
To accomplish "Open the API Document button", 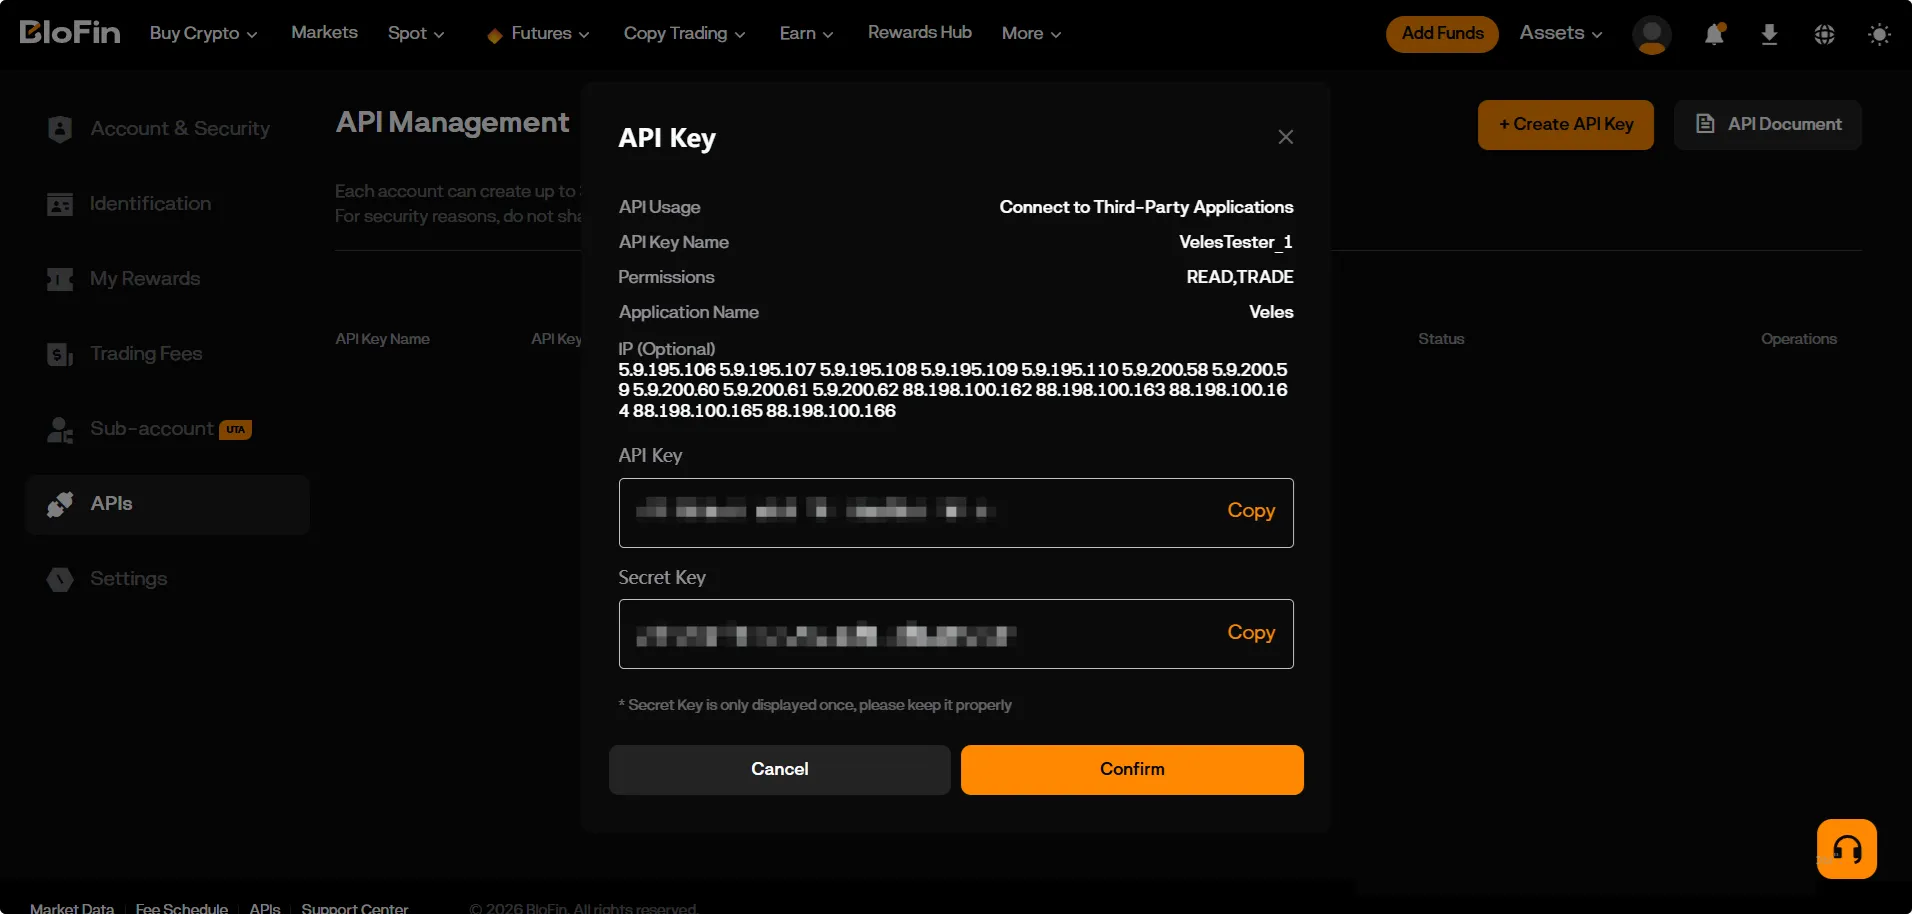I will (1768, 125).
